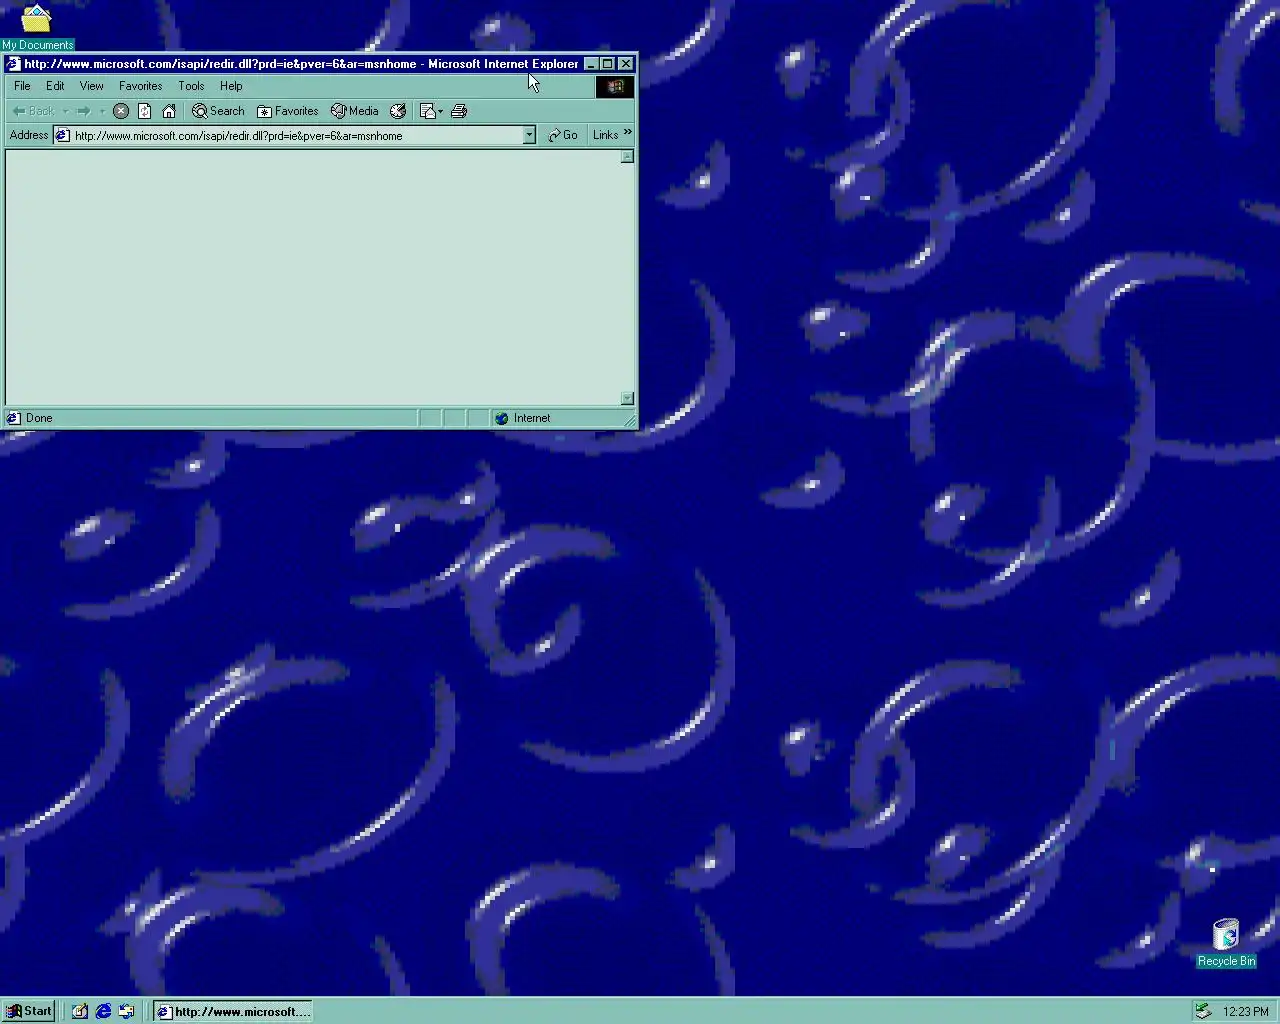Click scrollbar up arrow in IE page
The width and height of the screenshot is (1280, 1024).
627,157
